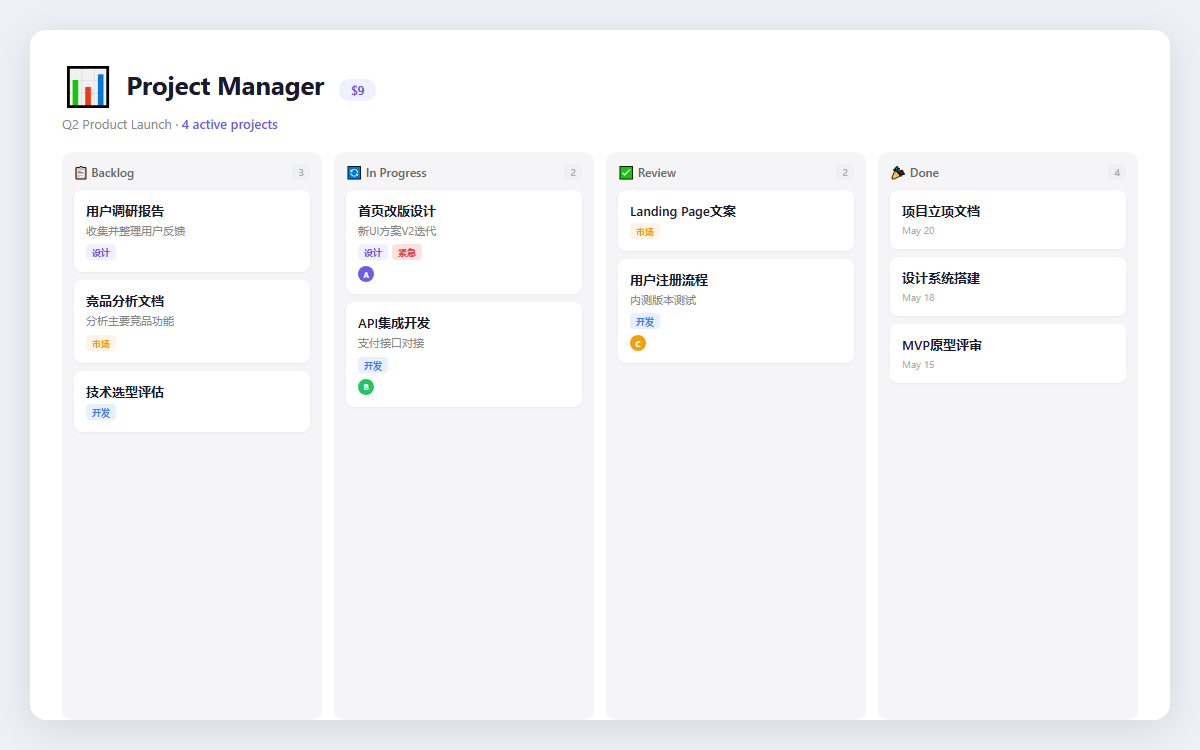Image resolution: width=1200 pixels, height=750 pixels.
Task: Click the May 18 date
Action: [918, 298]
